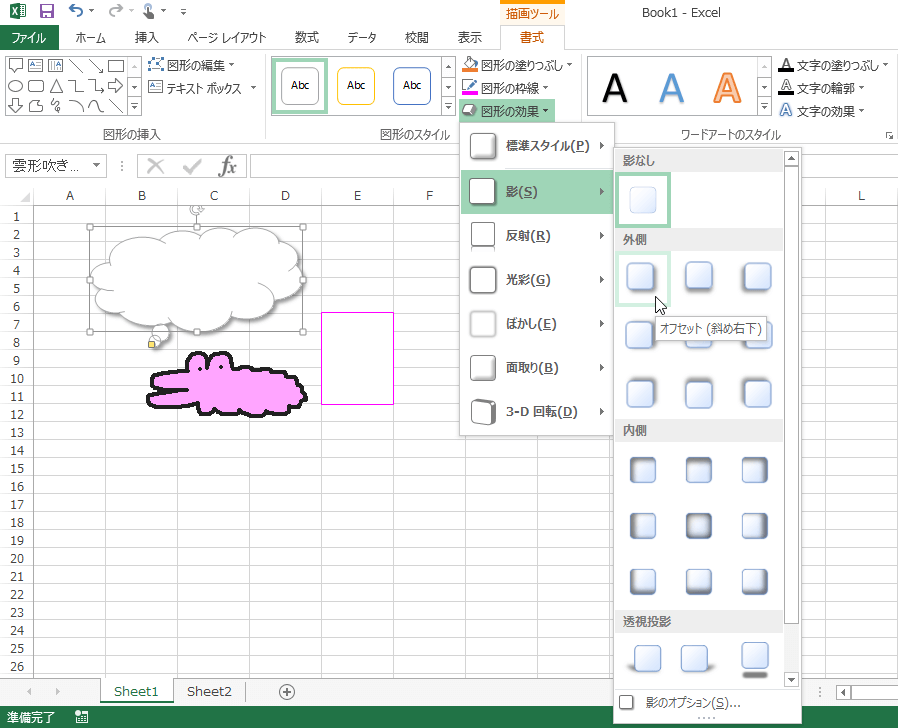The width and height of the screenshot is (898, 728).
Task: Select the arrow line shape
Action: tap(96, 65)
